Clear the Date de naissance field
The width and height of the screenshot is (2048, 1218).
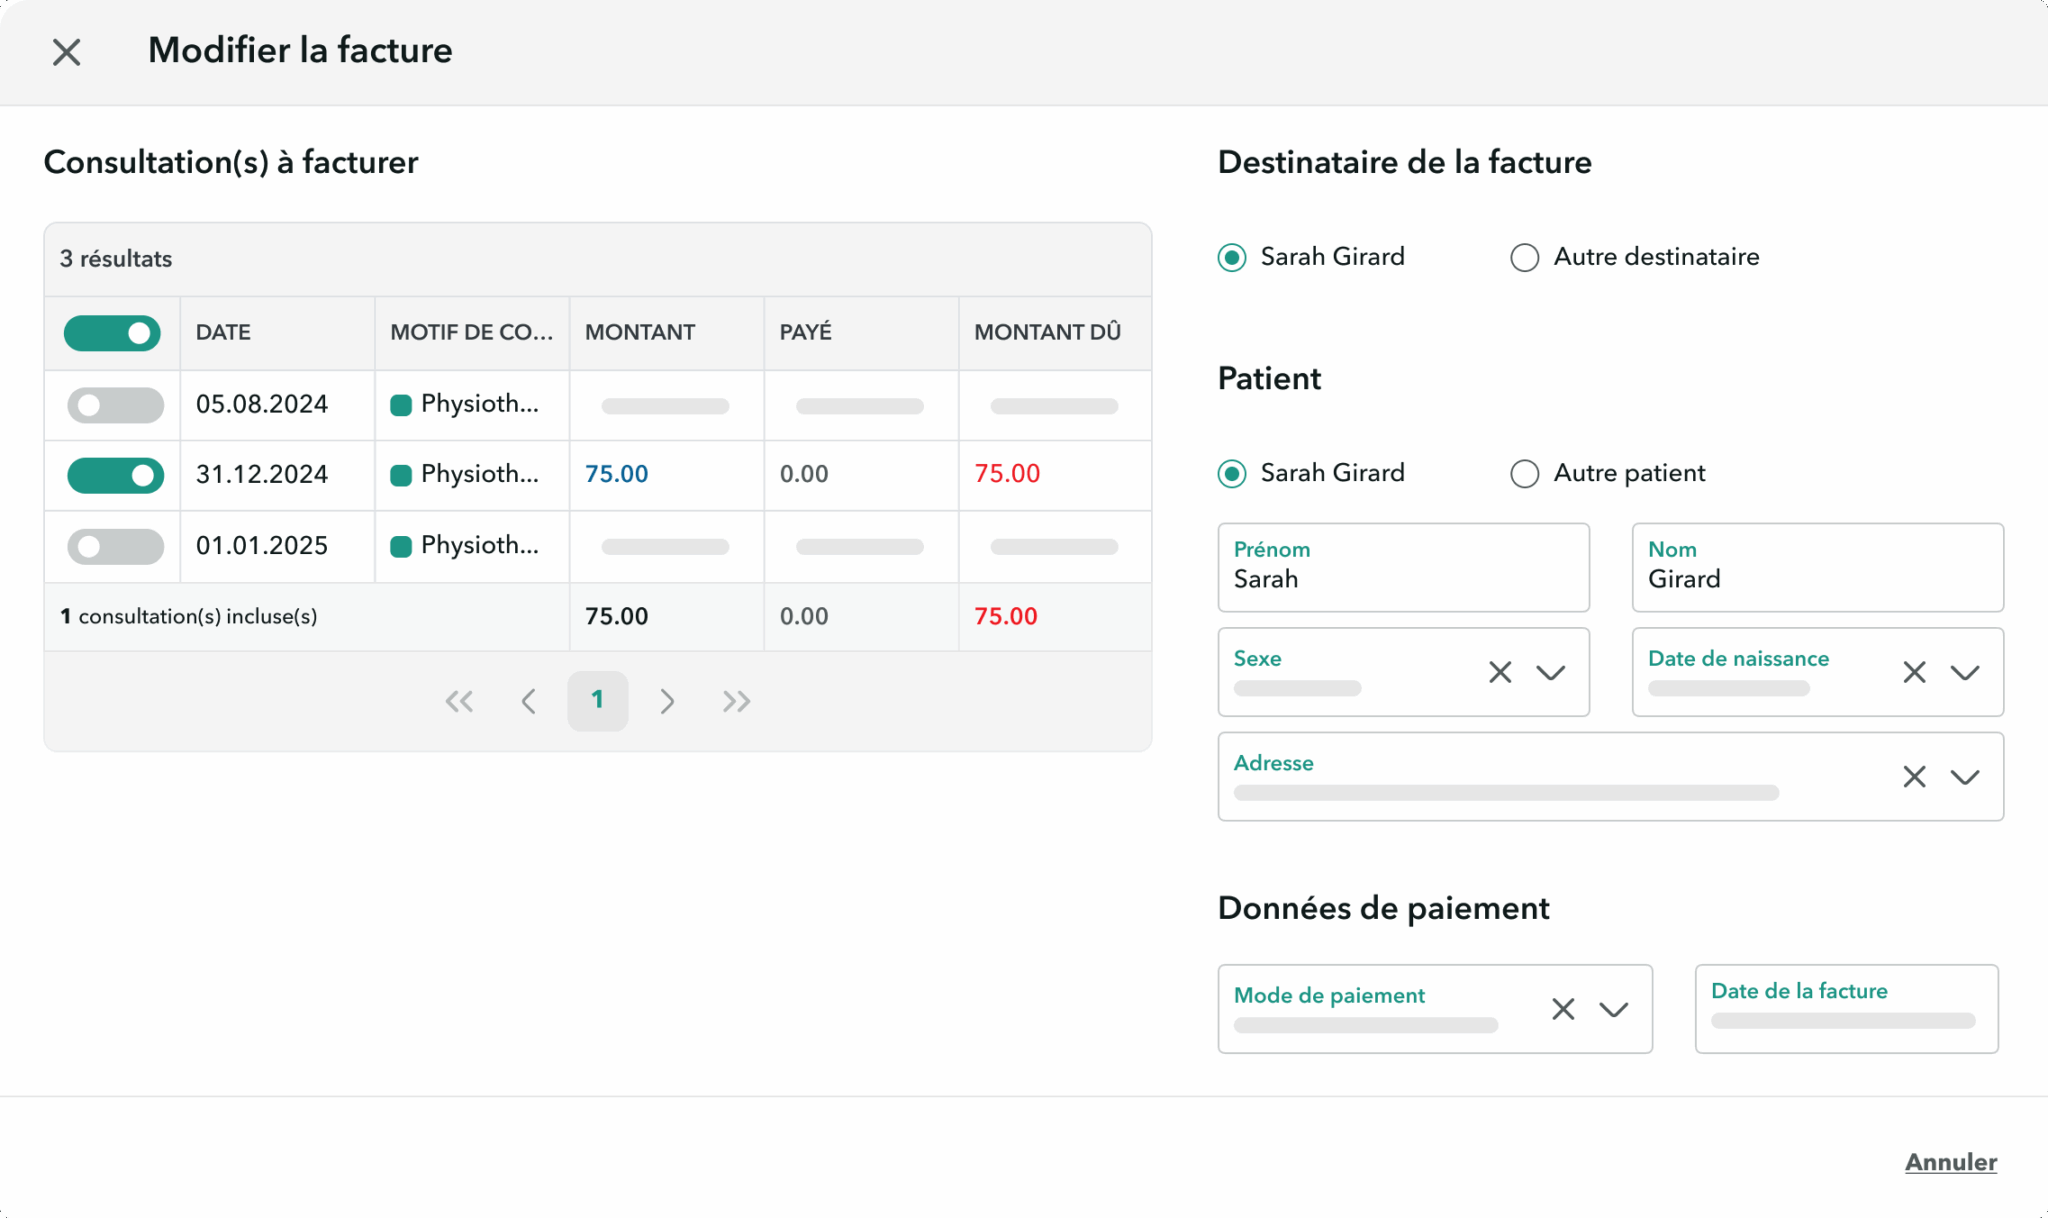(1913, 672)
